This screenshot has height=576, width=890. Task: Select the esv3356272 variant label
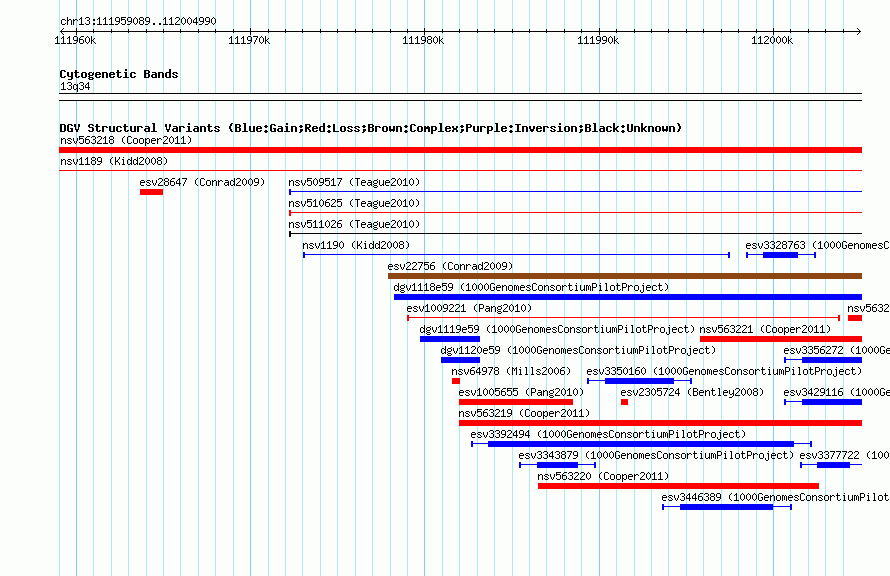[836, 350]
